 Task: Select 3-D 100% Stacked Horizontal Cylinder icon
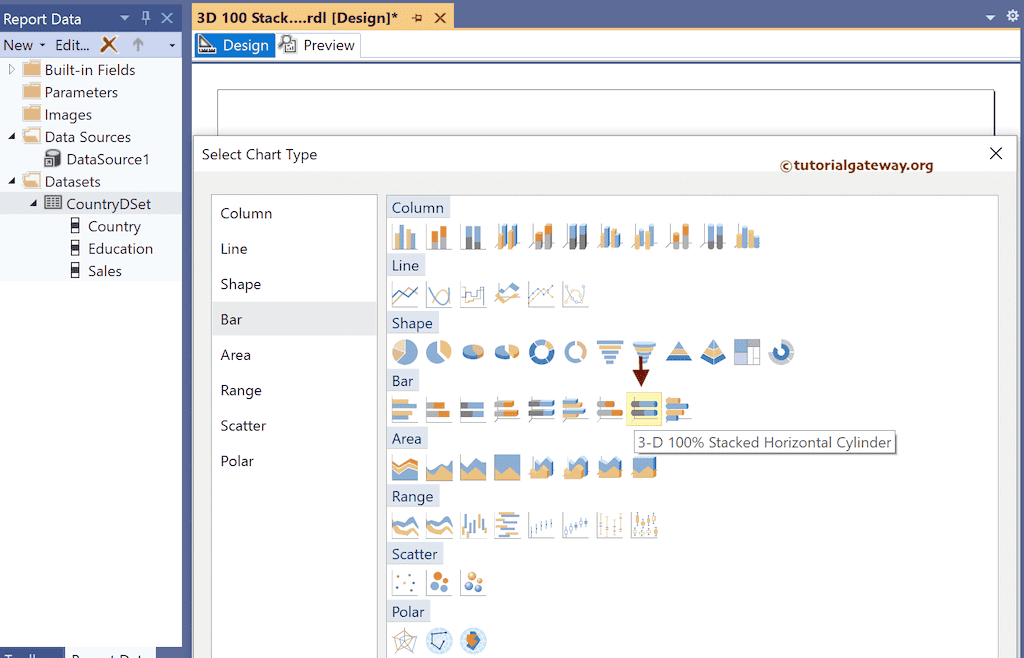[x=644, y=409]
